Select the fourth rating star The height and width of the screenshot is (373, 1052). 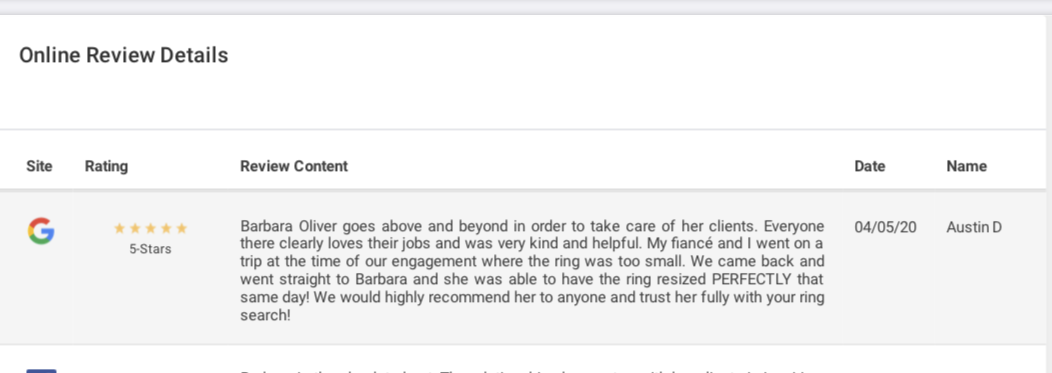[166, 228]
